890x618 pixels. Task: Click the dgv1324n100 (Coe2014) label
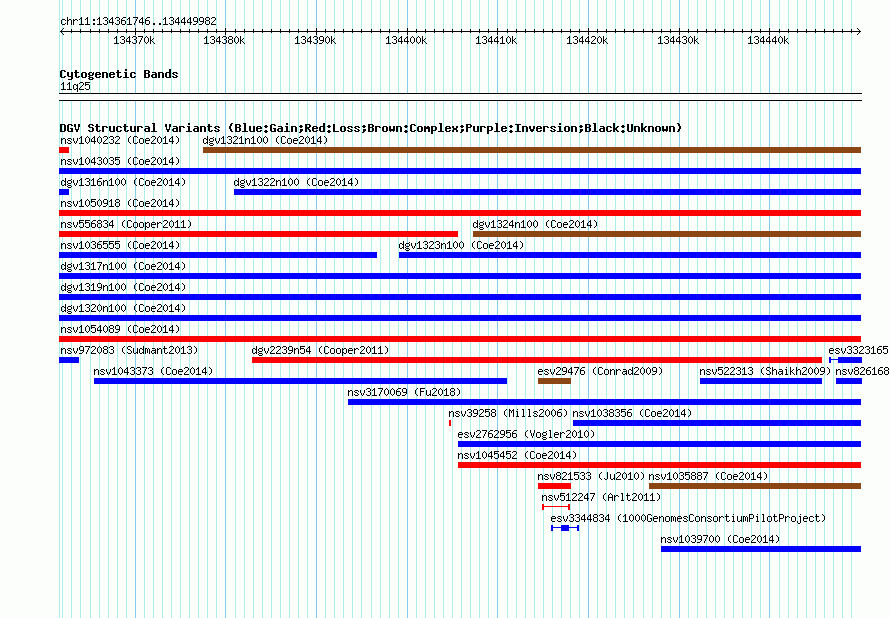coord(535,224)
